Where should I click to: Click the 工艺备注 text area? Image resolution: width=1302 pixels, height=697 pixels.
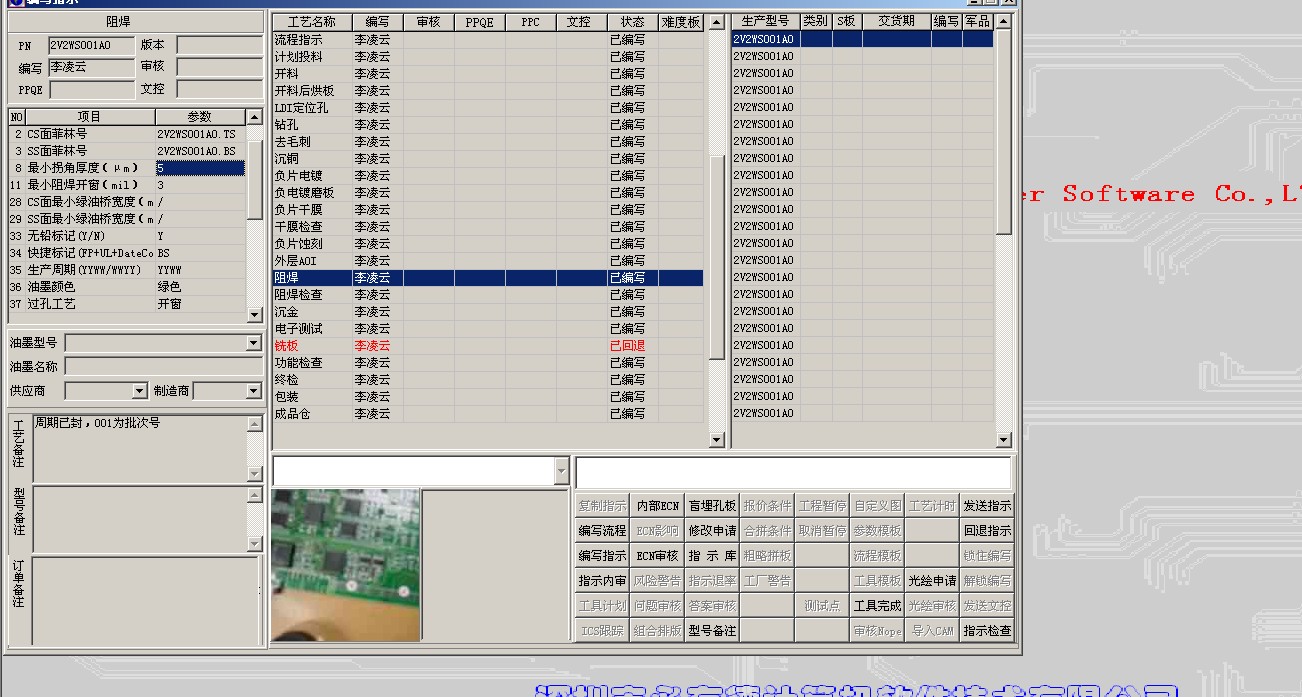[139, 448]
